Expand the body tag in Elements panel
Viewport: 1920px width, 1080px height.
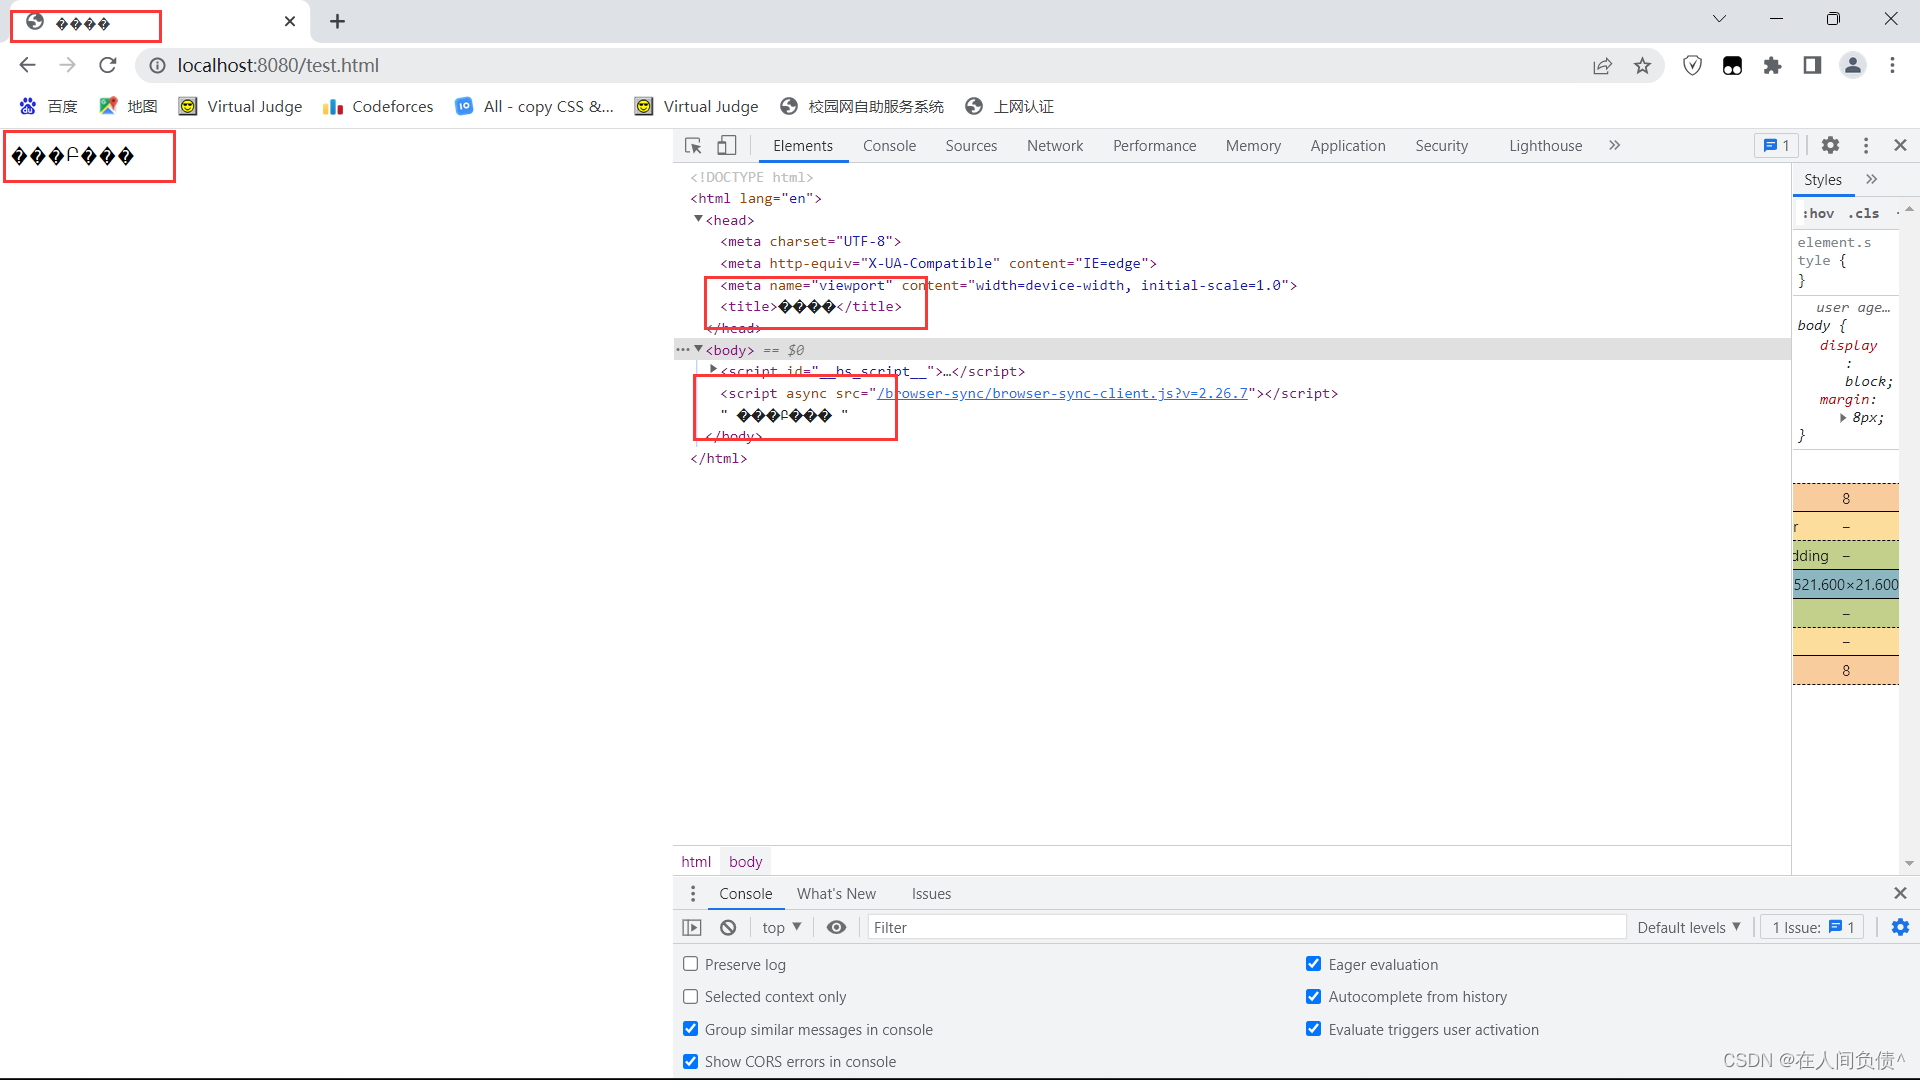tap(698, 349)
